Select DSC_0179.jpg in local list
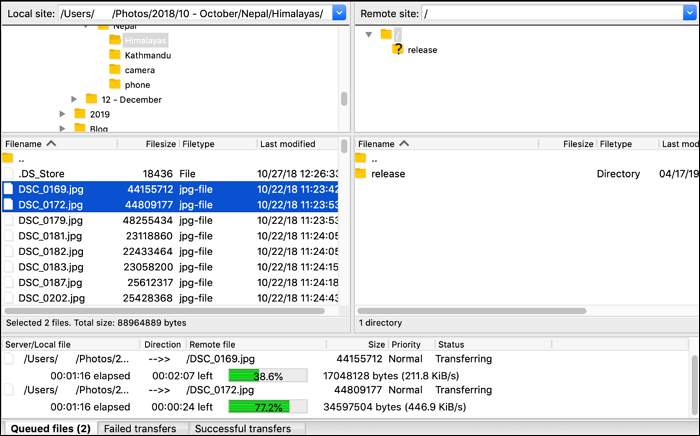The image size is (700, 436). (170, 220)
